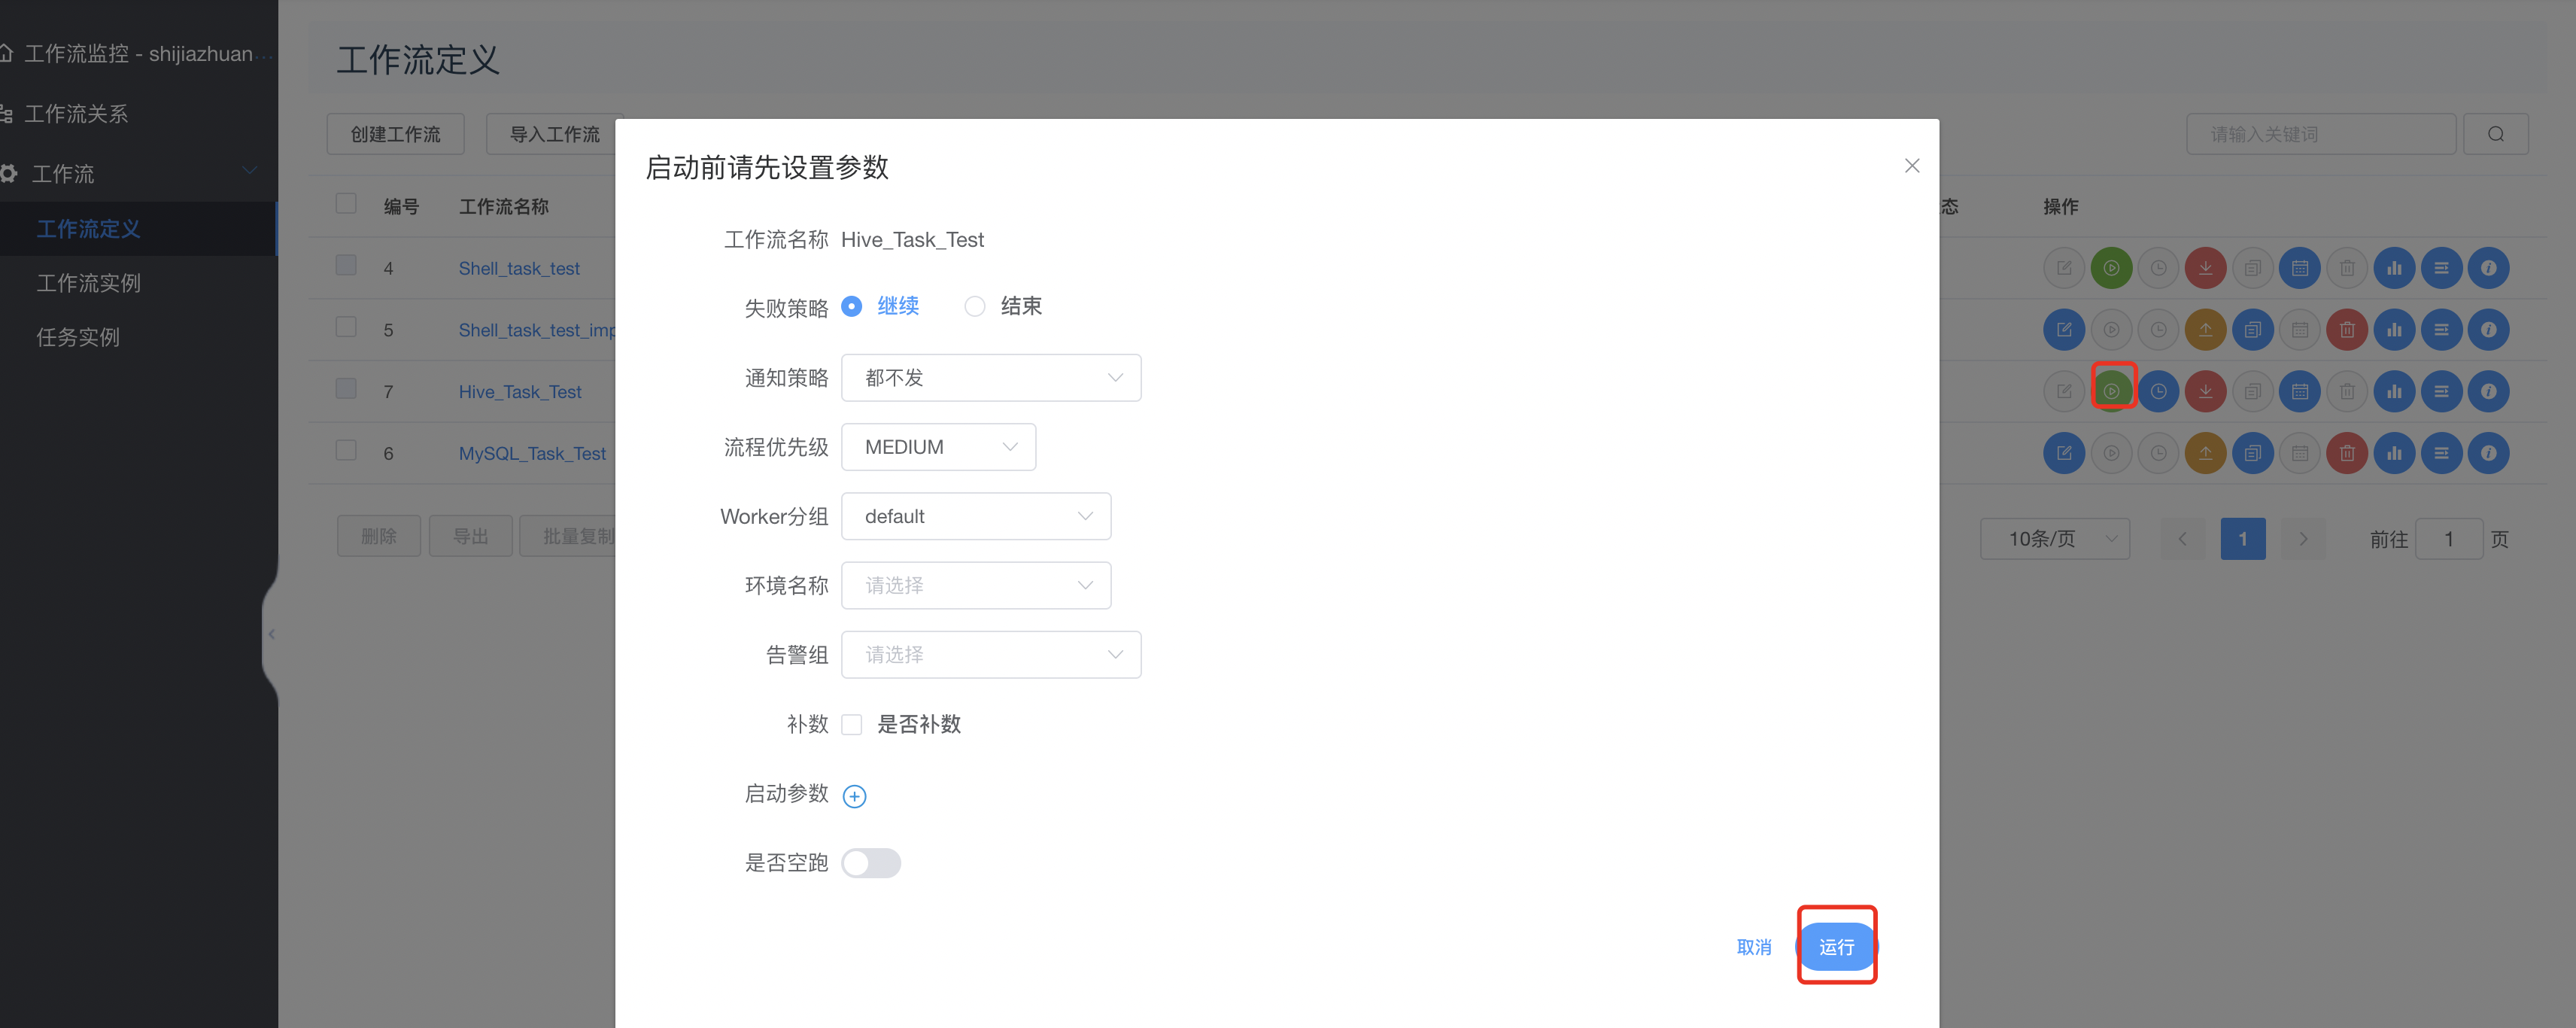Click the timing clock icon for Hive_Task_Test
The height and width of the screenshot is (1028, 2576).
(x=2158, y=391)
